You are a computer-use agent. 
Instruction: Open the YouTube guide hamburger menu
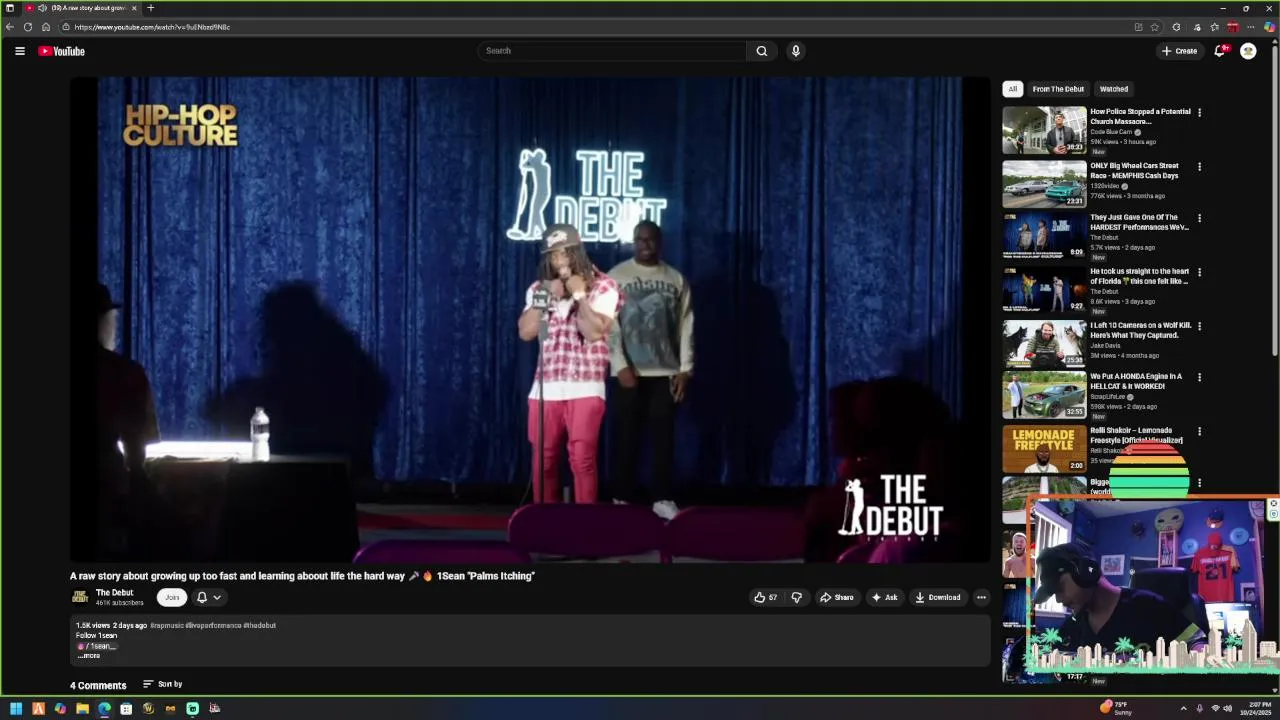click(x=19, y=51)
